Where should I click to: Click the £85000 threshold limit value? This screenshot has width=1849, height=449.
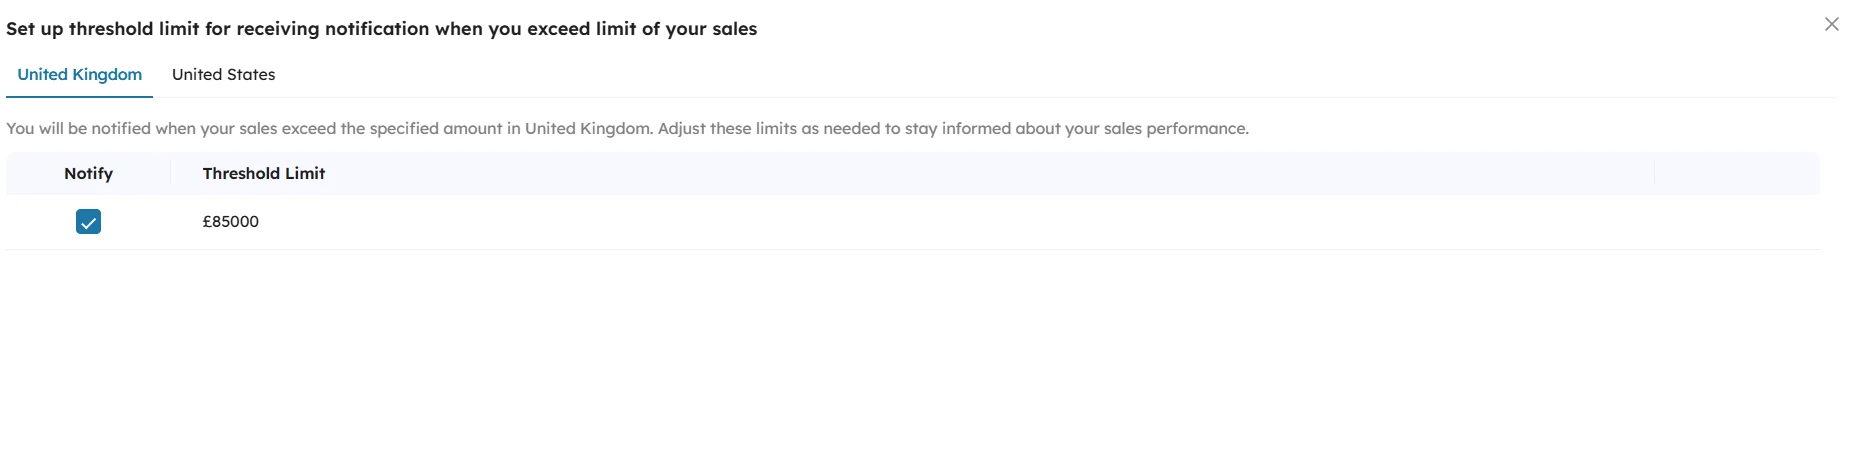[231, 222]
